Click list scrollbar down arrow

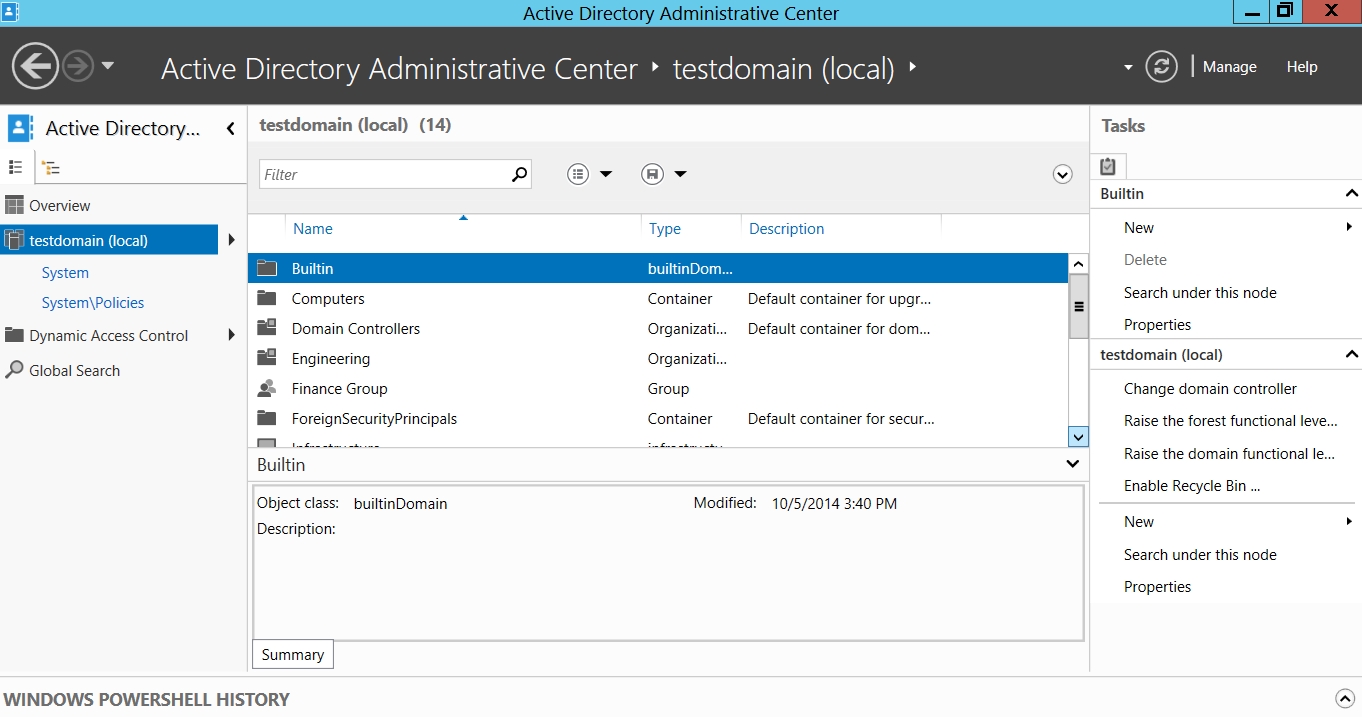point(1078,436)
